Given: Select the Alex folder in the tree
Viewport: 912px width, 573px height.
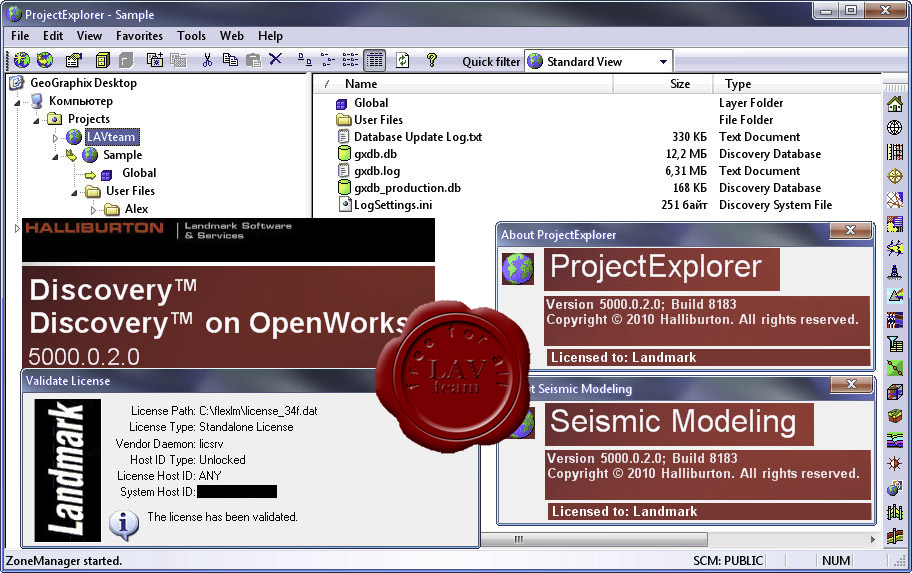Looking at the screenshot, I should (136, 209).
